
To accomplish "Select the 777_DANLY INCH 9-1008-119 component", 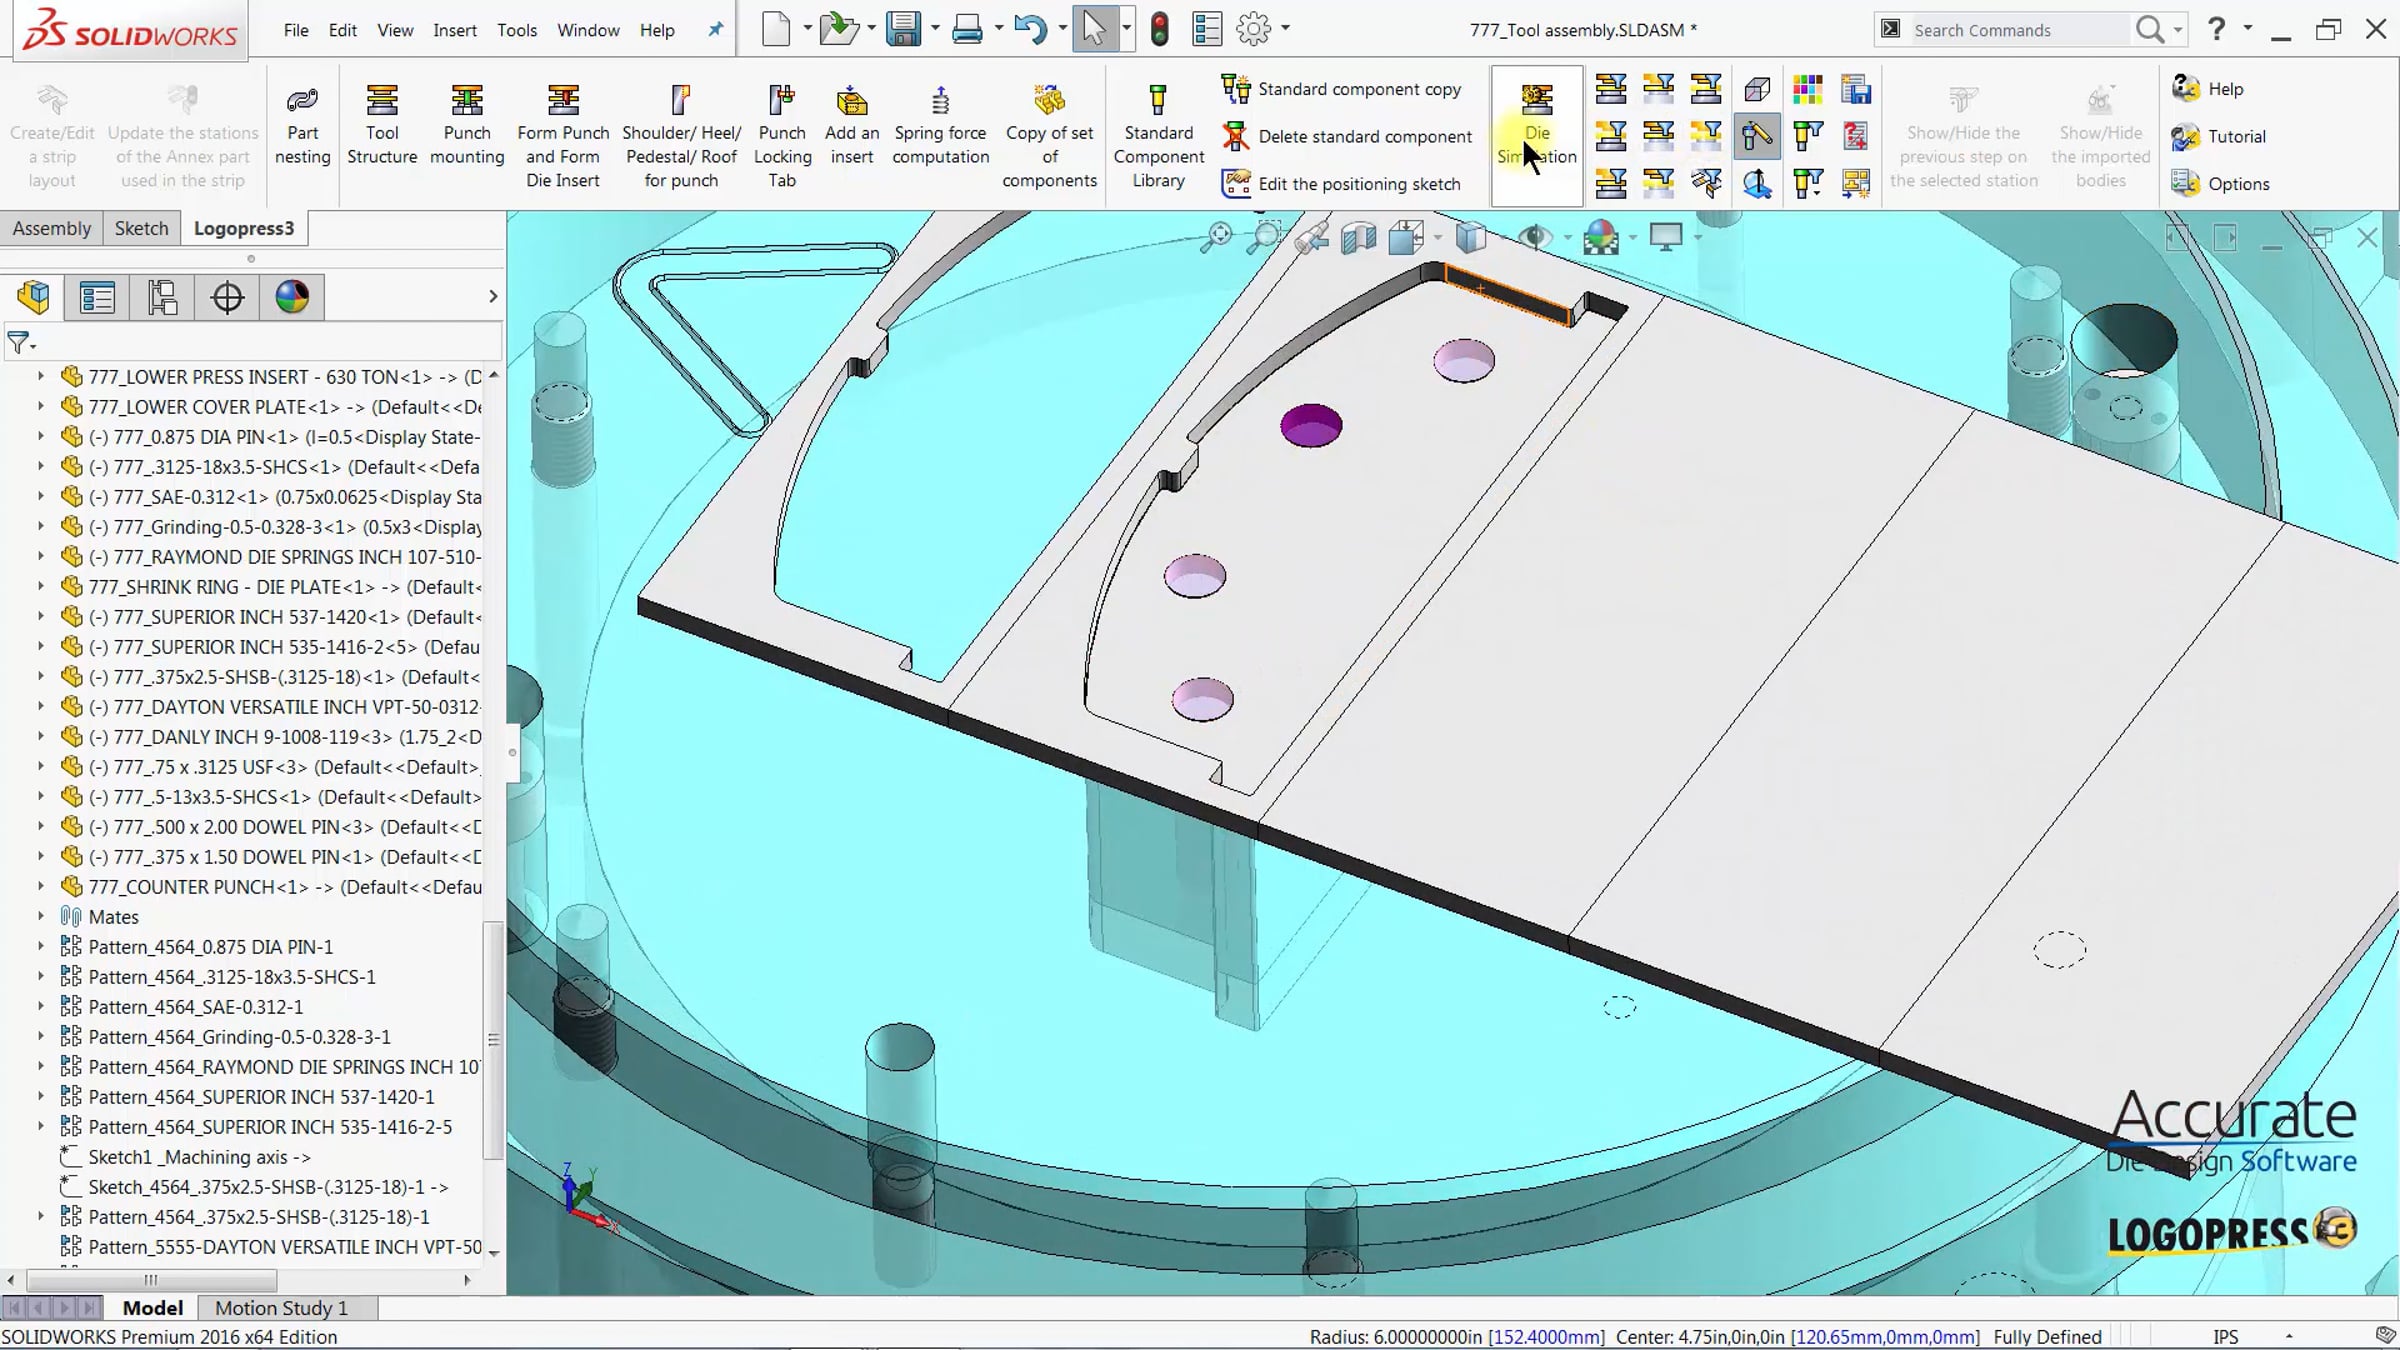I will 272,737.
